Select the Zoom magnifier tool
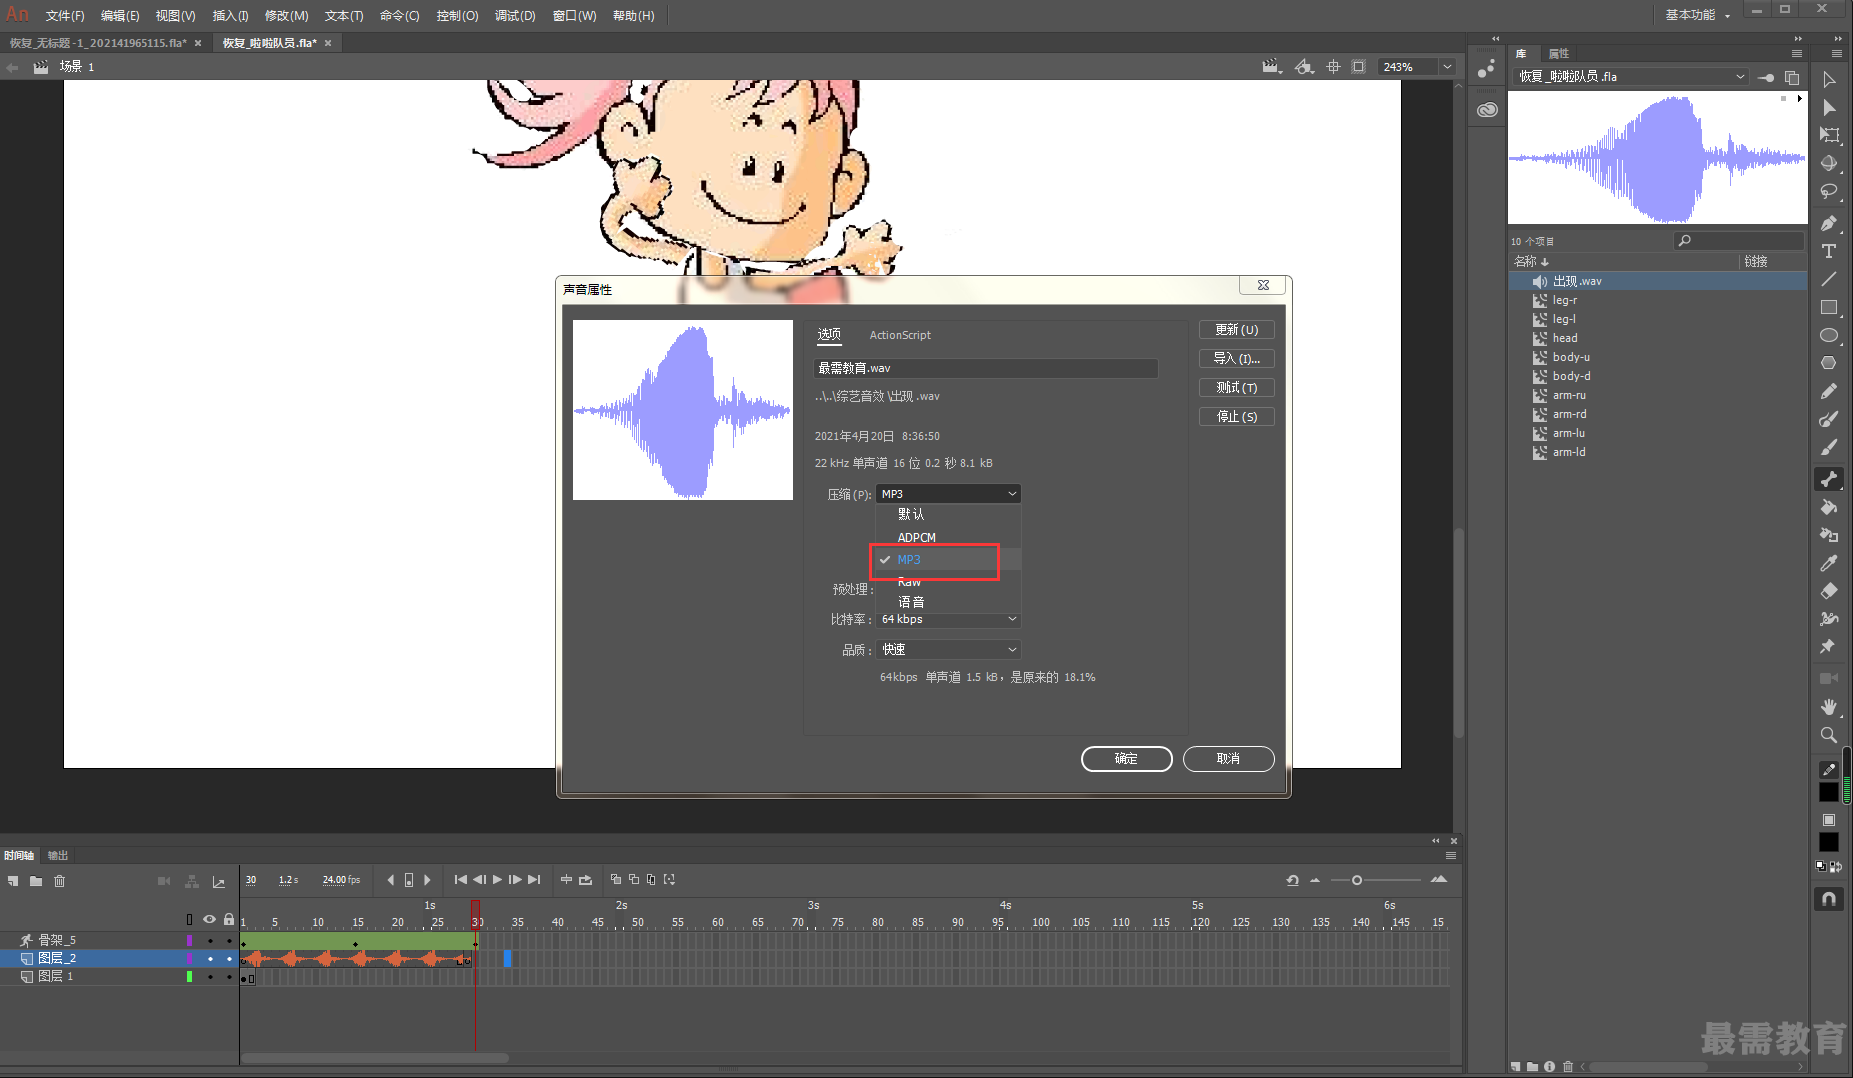The height and width of the screenshot is (1078, 1853). [1829, 735]
